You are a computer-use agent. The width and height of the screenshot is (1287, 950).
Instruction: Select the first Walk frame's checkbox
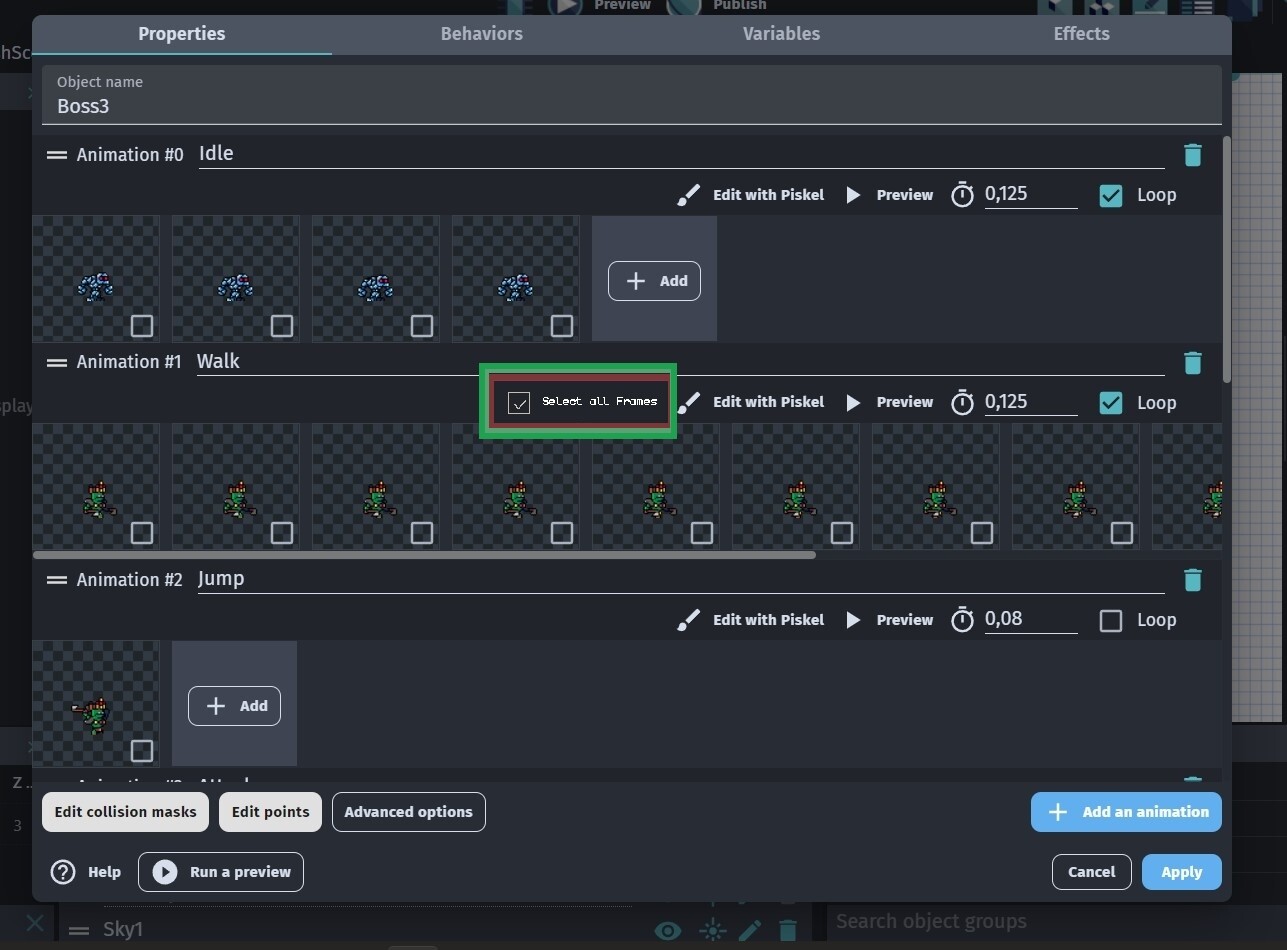(x=141, y=534)
